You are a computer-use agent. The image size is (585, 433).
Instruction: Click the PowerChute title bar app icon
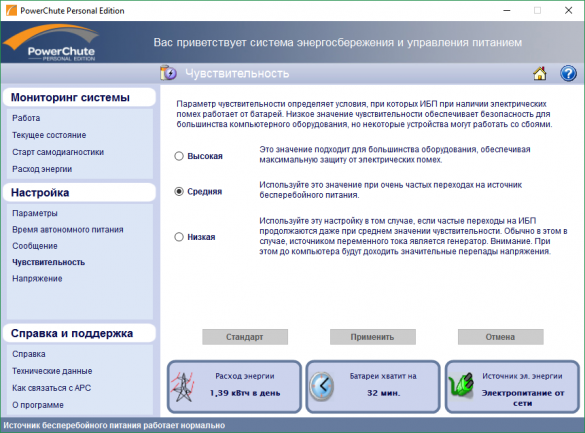11,10
